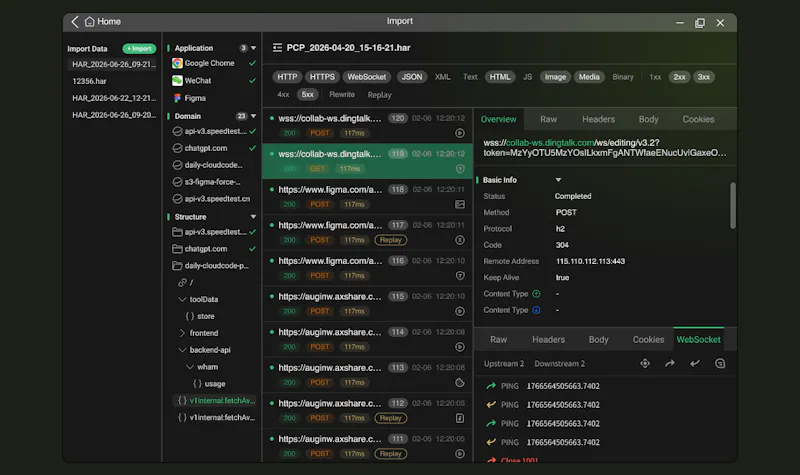The image size is (800, 475).
Task: Click play icon on request 111 row
Action: tap(460, 454)
